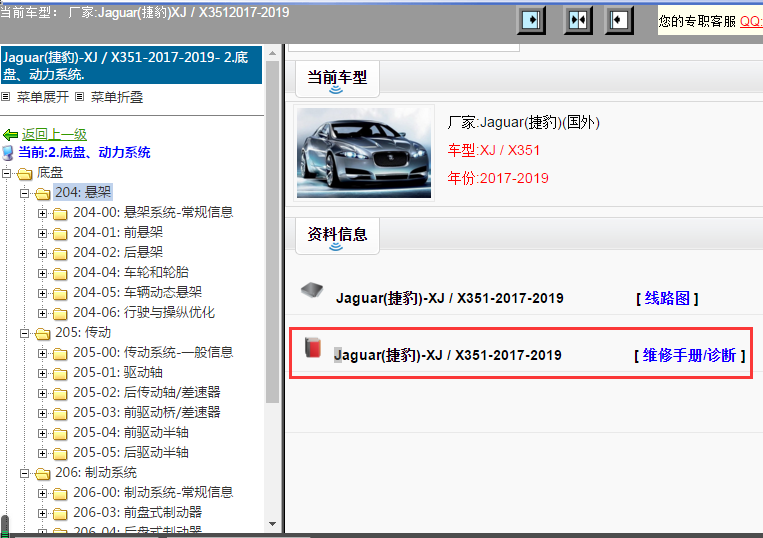Collapse the 底盘 root node
The width and height of the screenshot is (763, 538).
(x=6, y=173)
